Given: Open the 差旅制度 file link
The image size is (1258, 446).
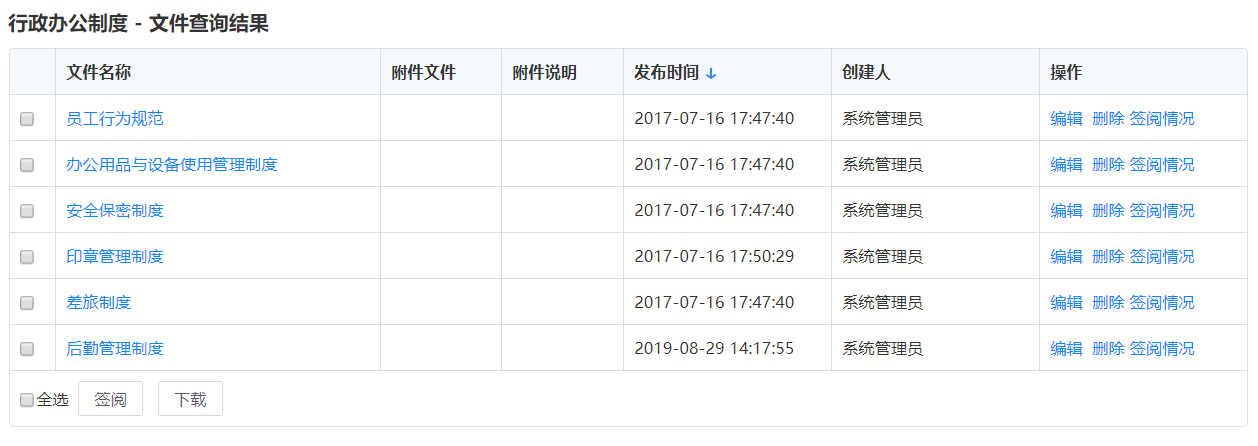Looking at the screenshot, I should tap(99, 303).
